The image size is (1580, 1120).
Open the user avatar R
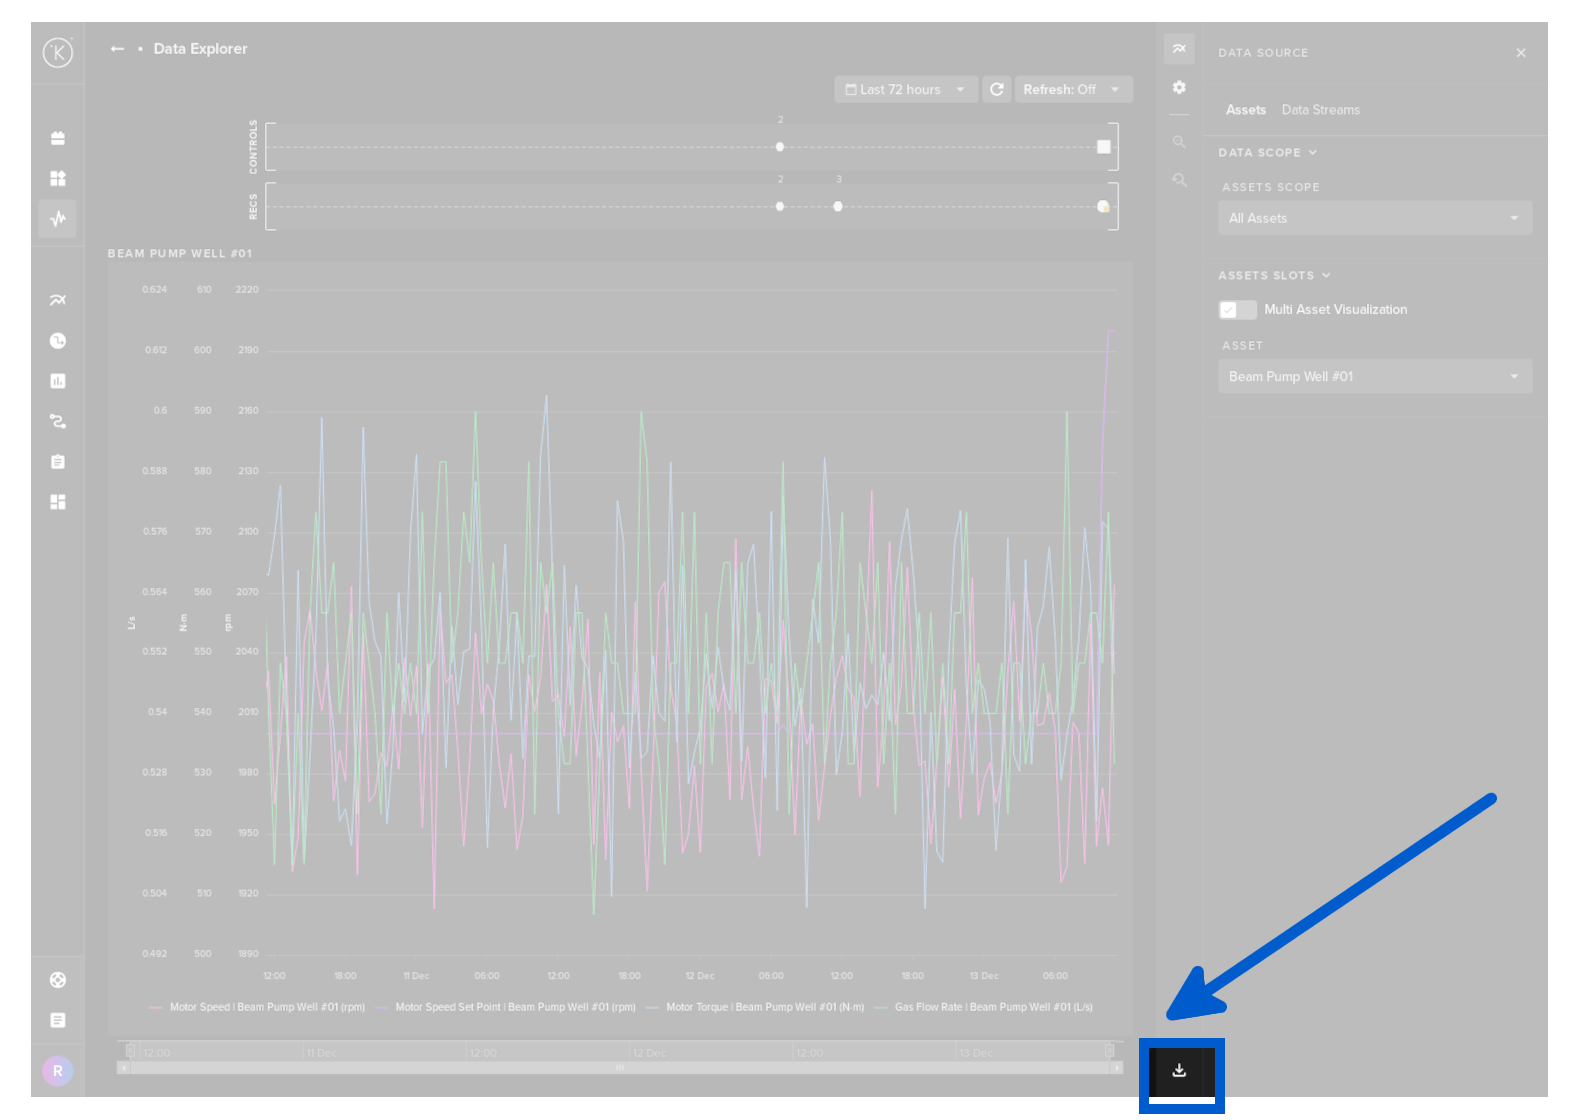(x=58, y=1071)
